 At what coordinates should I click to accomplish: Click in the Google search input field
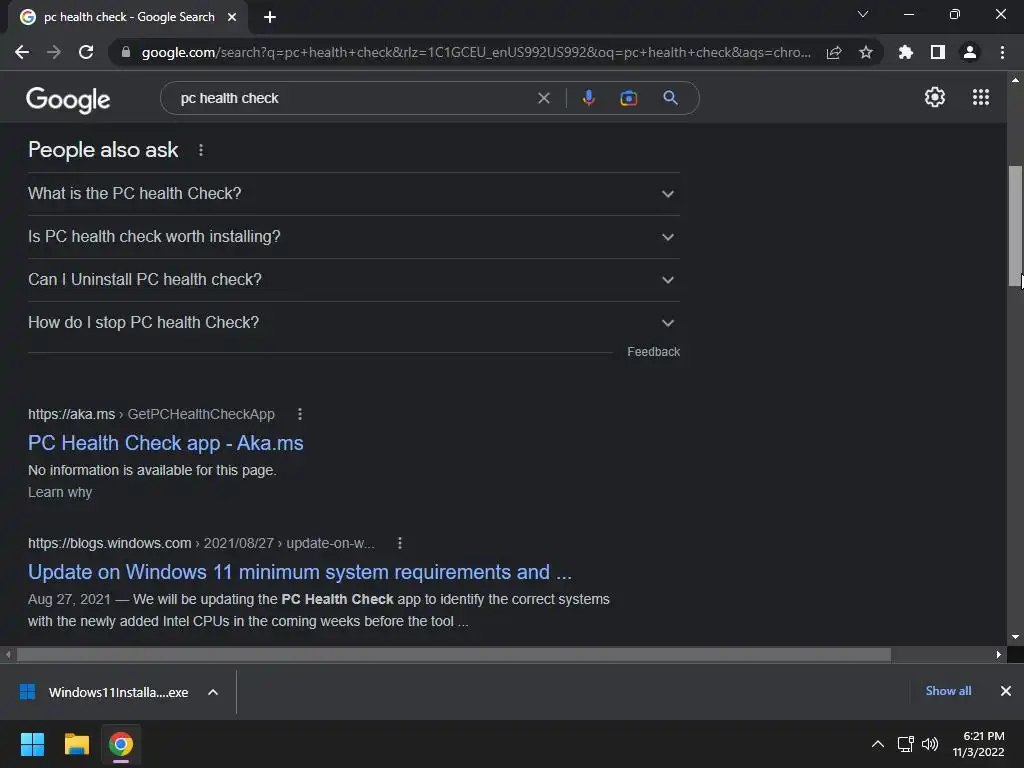tap(353, 98)
